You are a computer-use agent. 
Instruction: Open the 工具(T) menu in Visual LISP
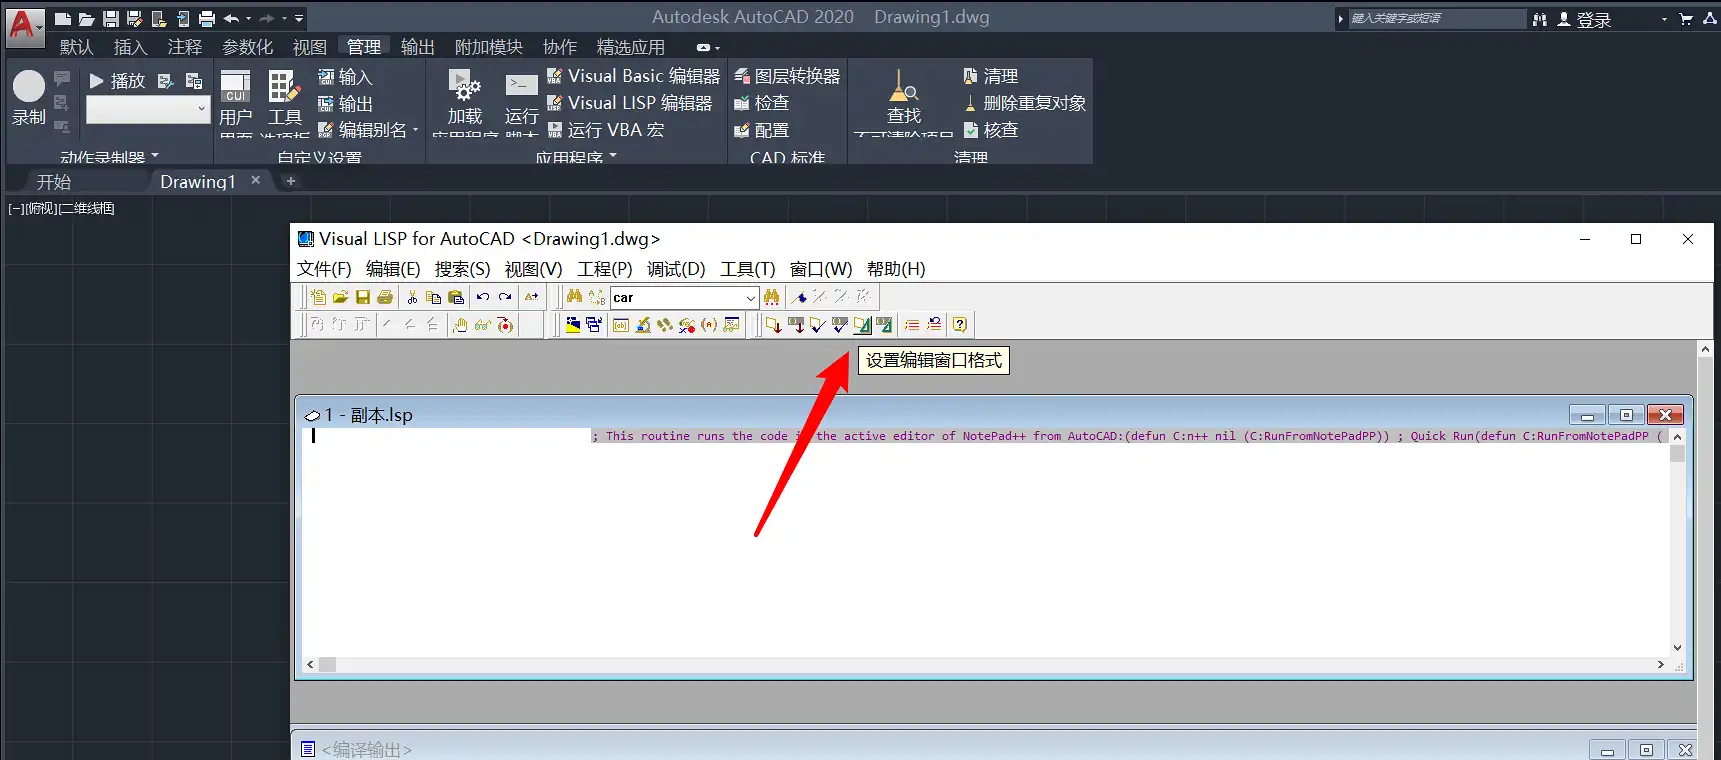tap(748, 269)
